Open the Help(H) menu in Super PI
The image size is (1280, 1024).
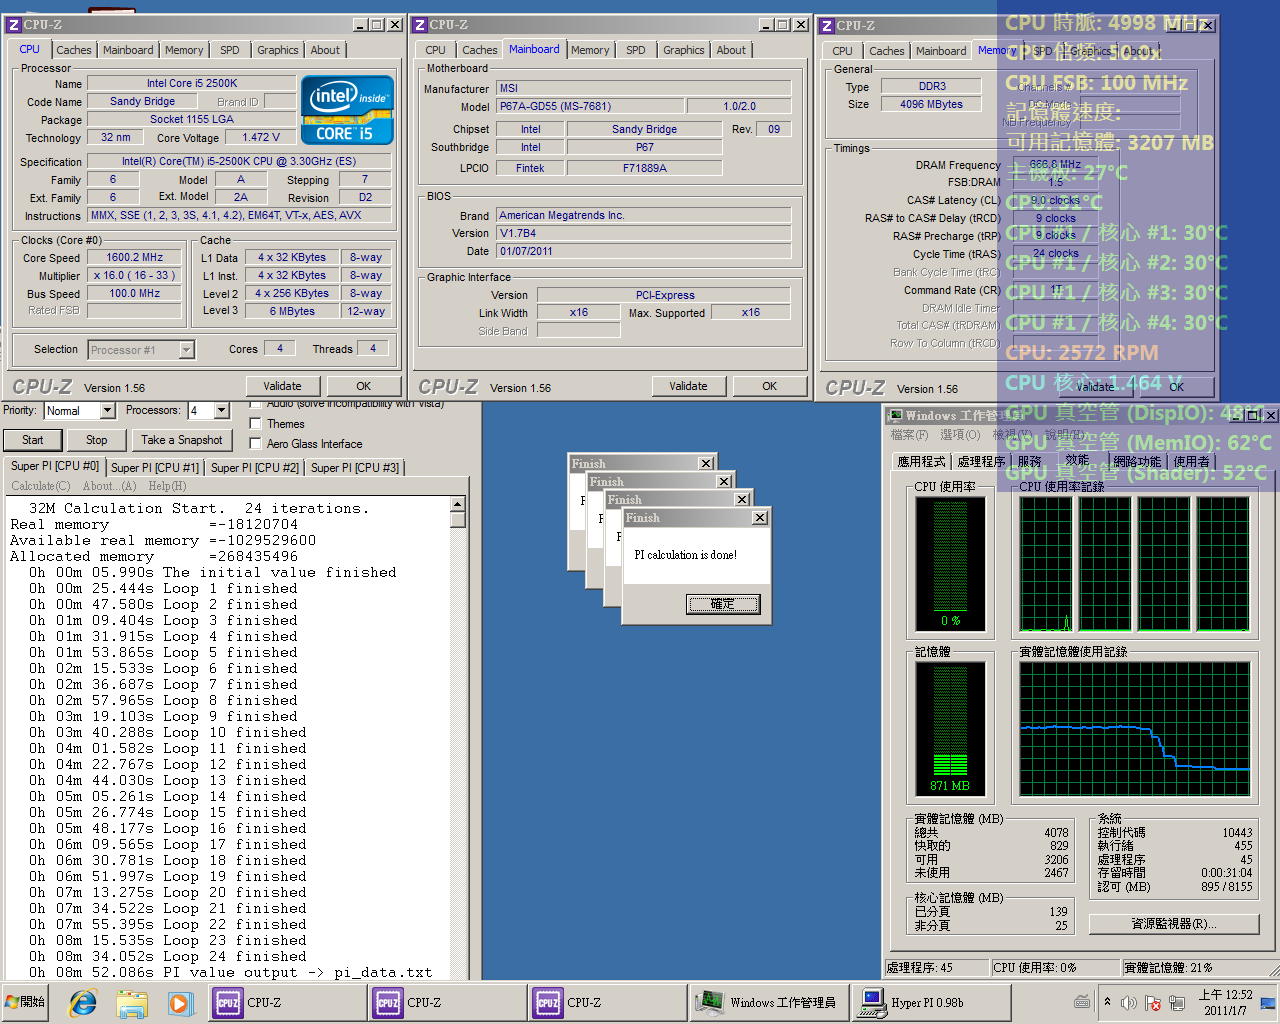(167, 486)
